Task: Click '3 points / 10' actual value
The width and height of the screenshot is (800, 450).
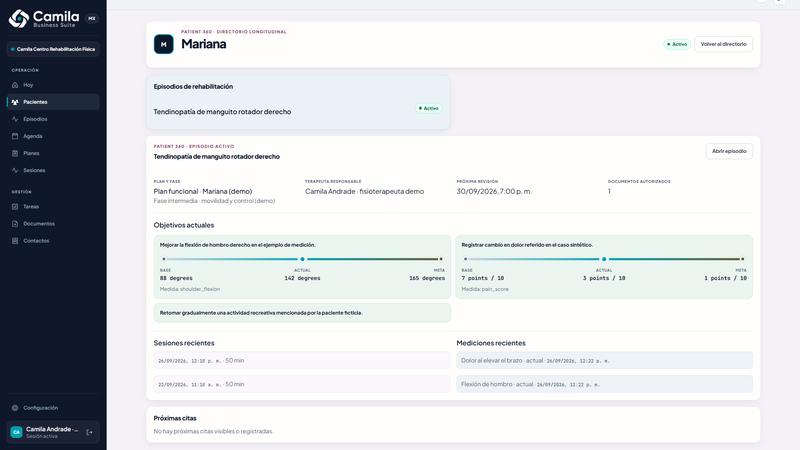Action: (604, 279)
